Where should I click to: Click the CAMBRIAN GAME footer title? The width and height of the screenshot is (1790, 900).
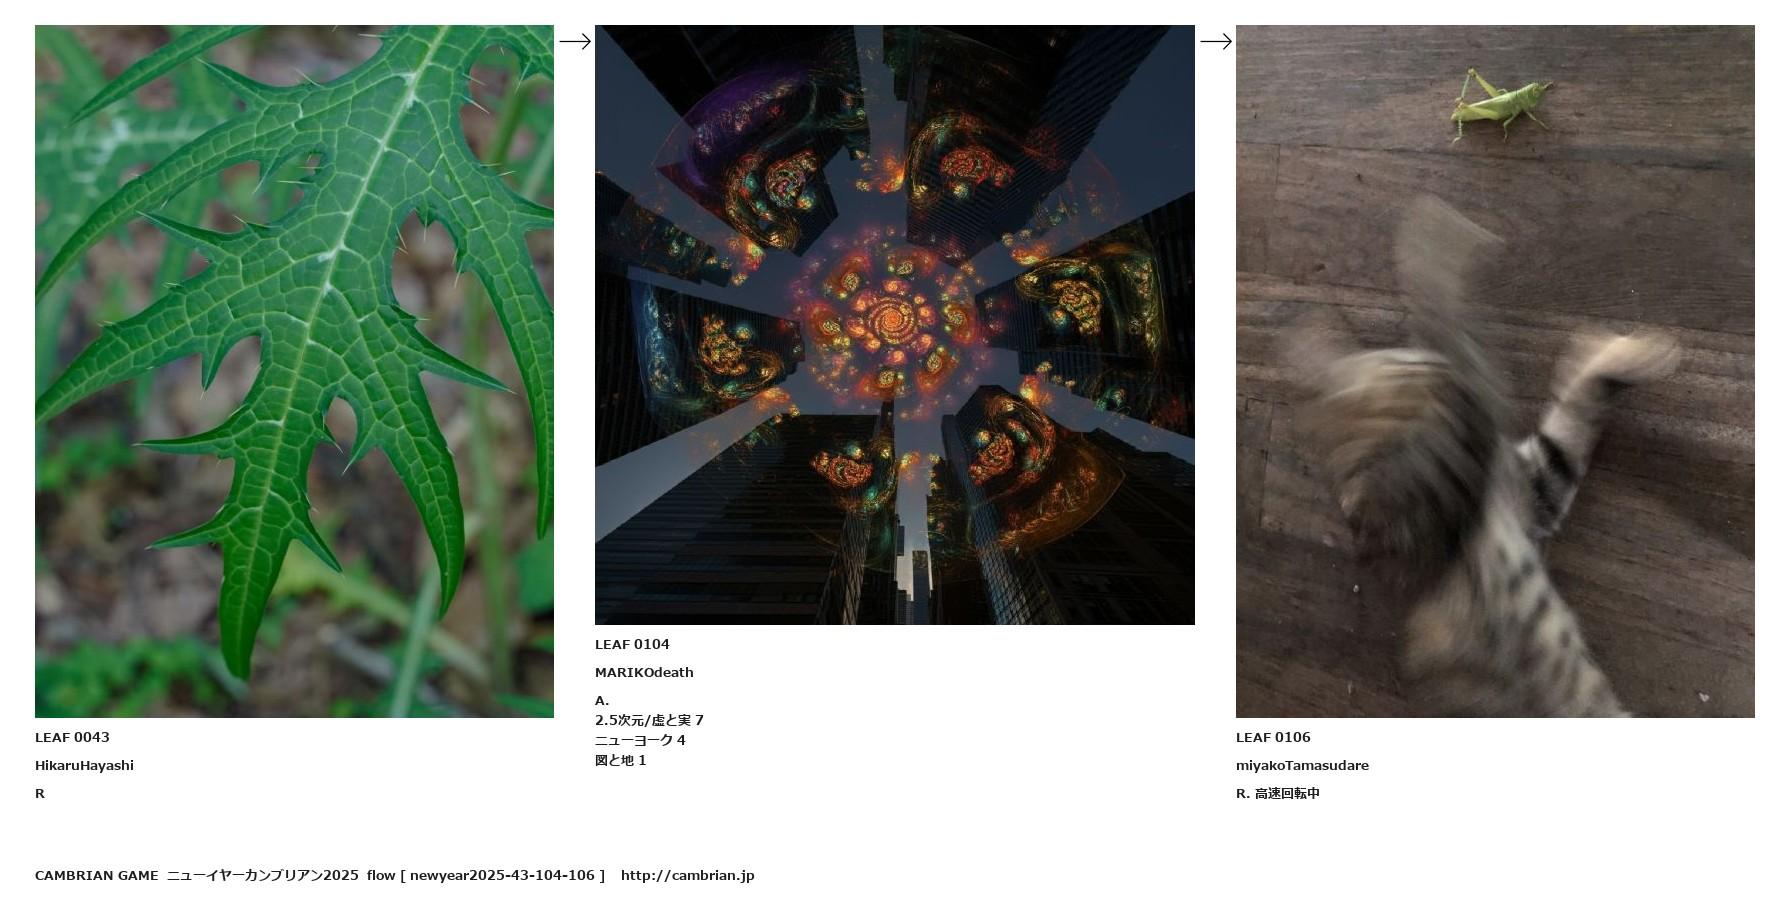pyautogui.click(x=96, y=875)
